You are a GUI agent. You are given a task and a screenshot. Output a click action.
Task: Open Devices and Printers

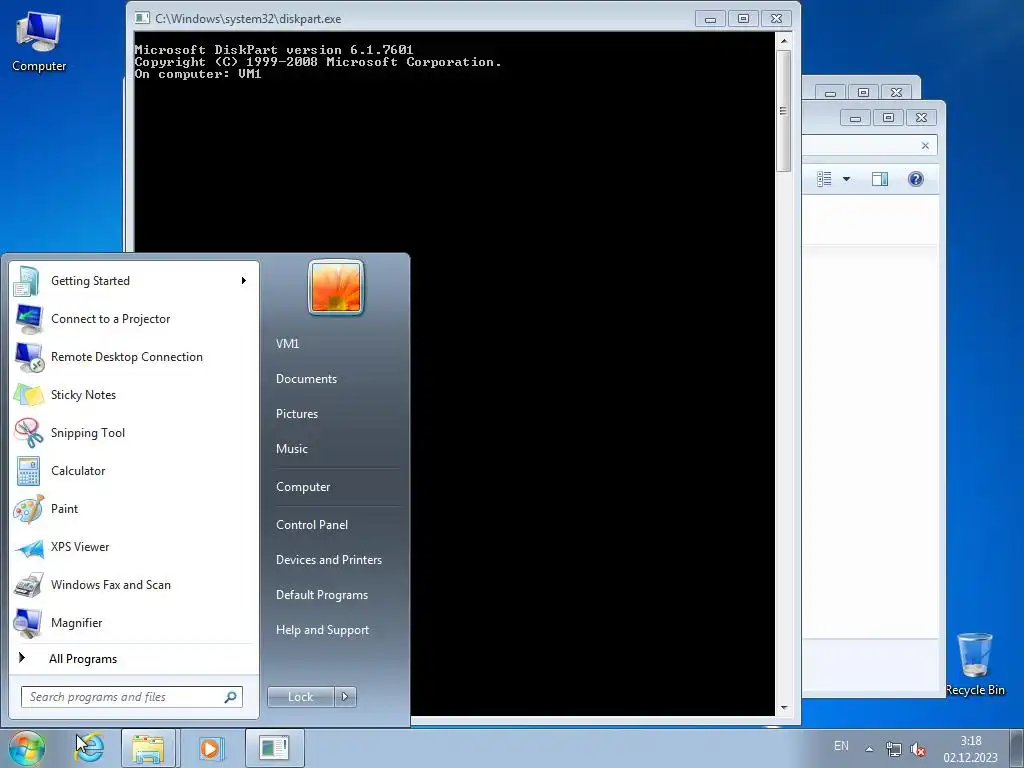(328, 560)
